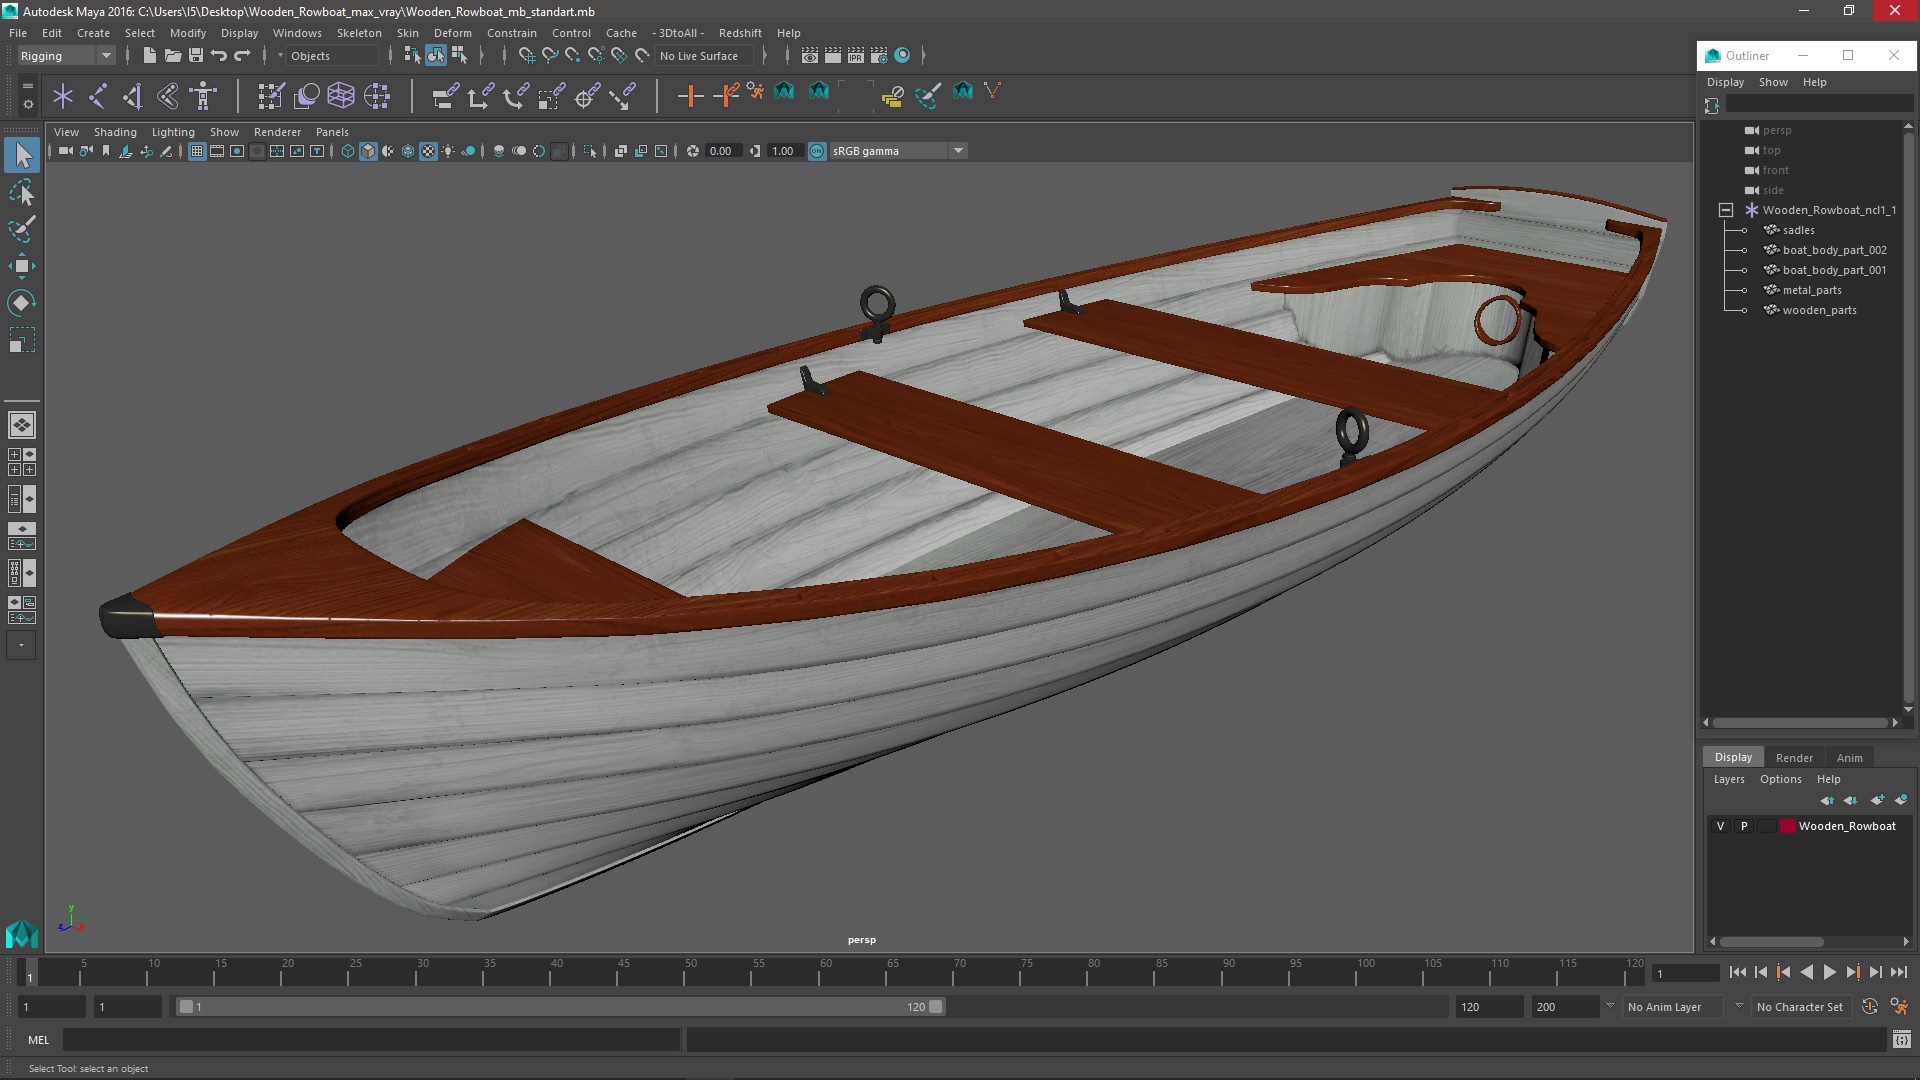The width and height of the screenshot is (1920, 1080).
Task: Click the Help menu in menu bar
Action: pyautogui.click(x=787, y=32)
